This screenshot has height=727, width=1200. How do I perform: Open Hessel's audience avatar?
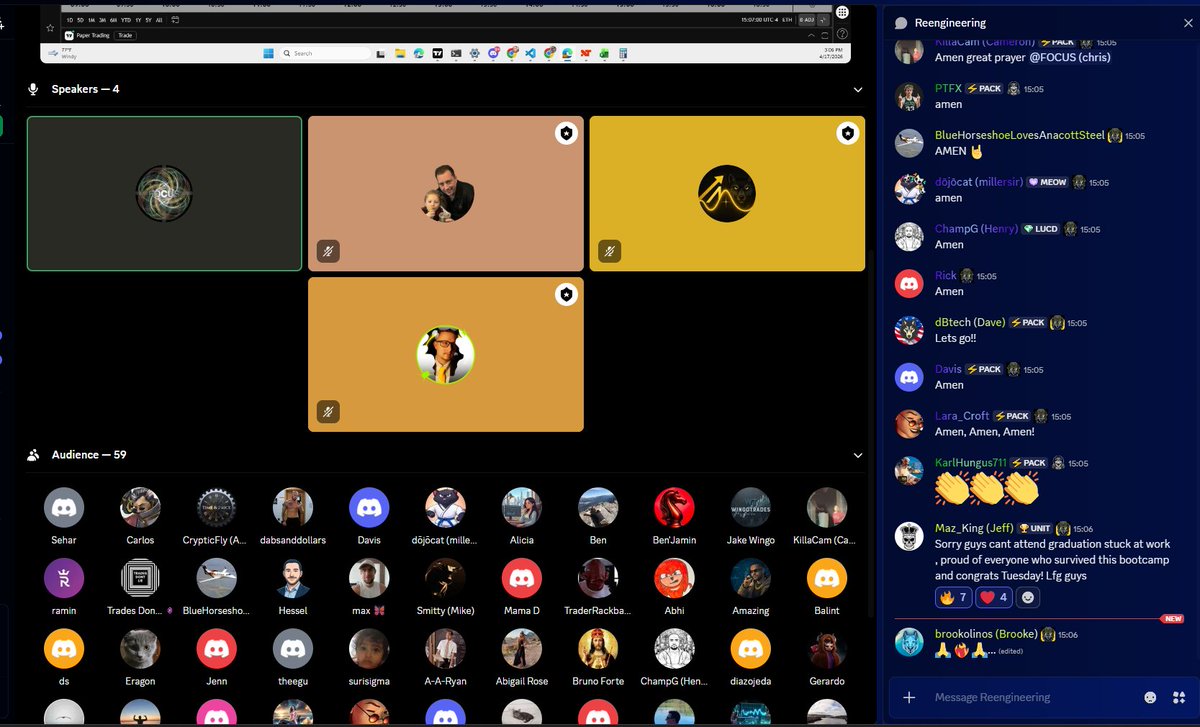click(x=293, y=578)
